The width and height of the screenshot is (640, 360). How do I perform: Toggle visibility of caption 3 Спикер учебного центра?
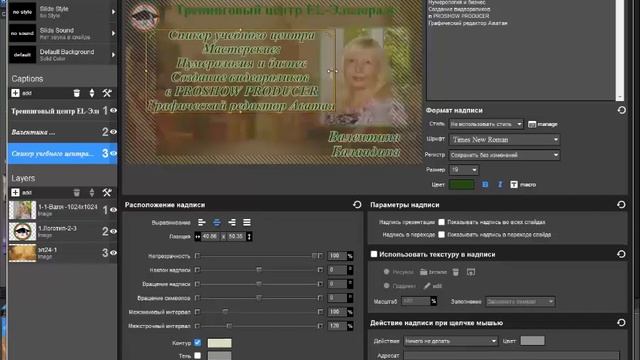pyautogui.click(x=113, y=153)
